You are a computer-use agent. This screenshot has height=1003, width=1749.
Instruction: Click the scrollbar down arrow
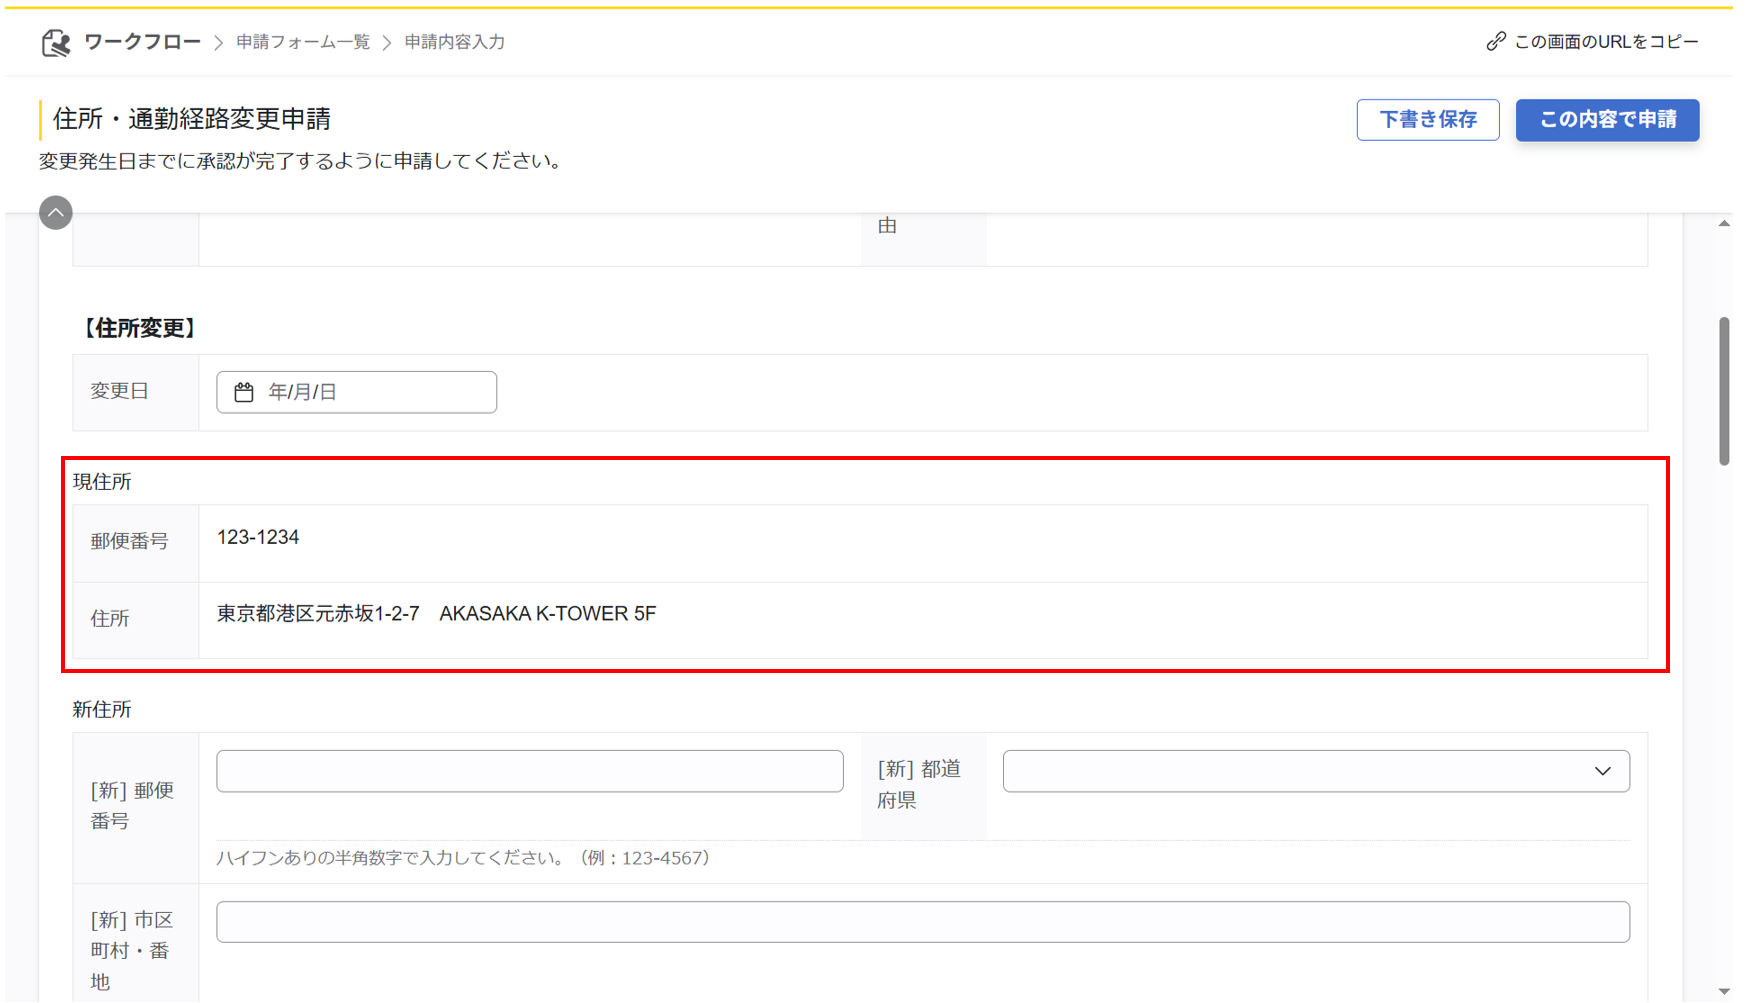(1724, 991)
